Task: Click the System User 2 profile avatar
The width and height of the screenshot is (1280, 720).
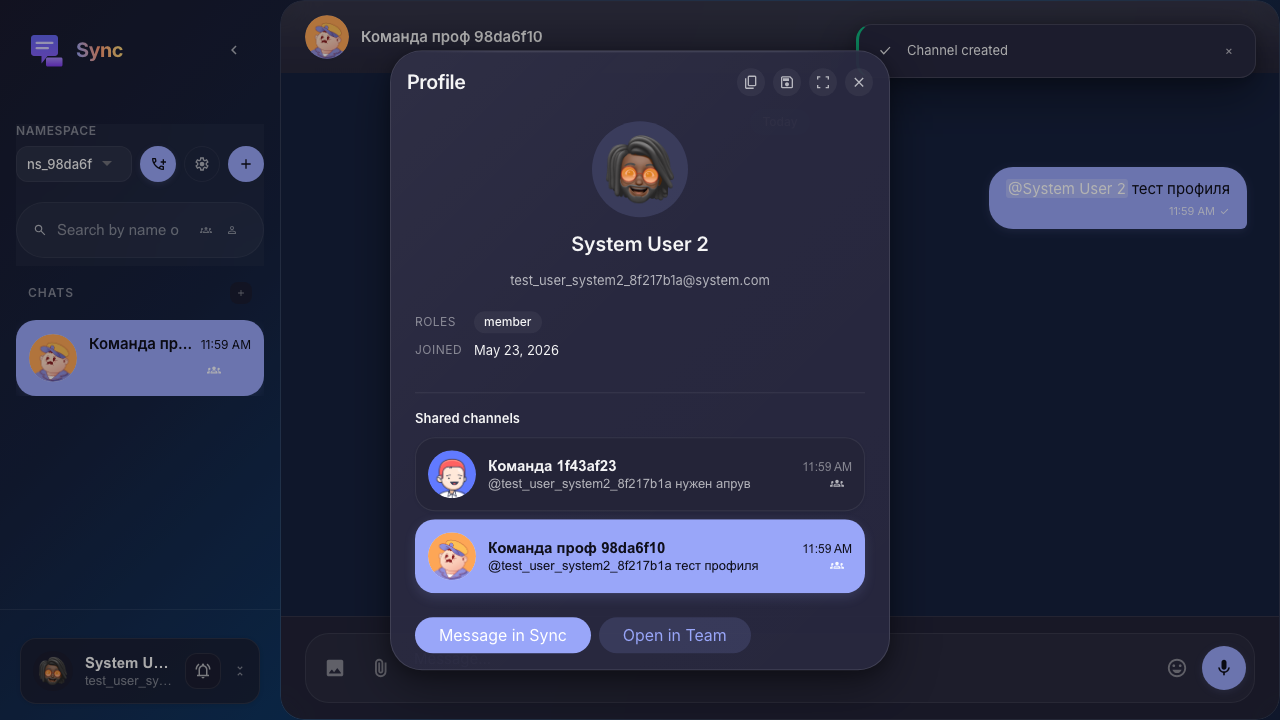Action: tap(640, 169)
